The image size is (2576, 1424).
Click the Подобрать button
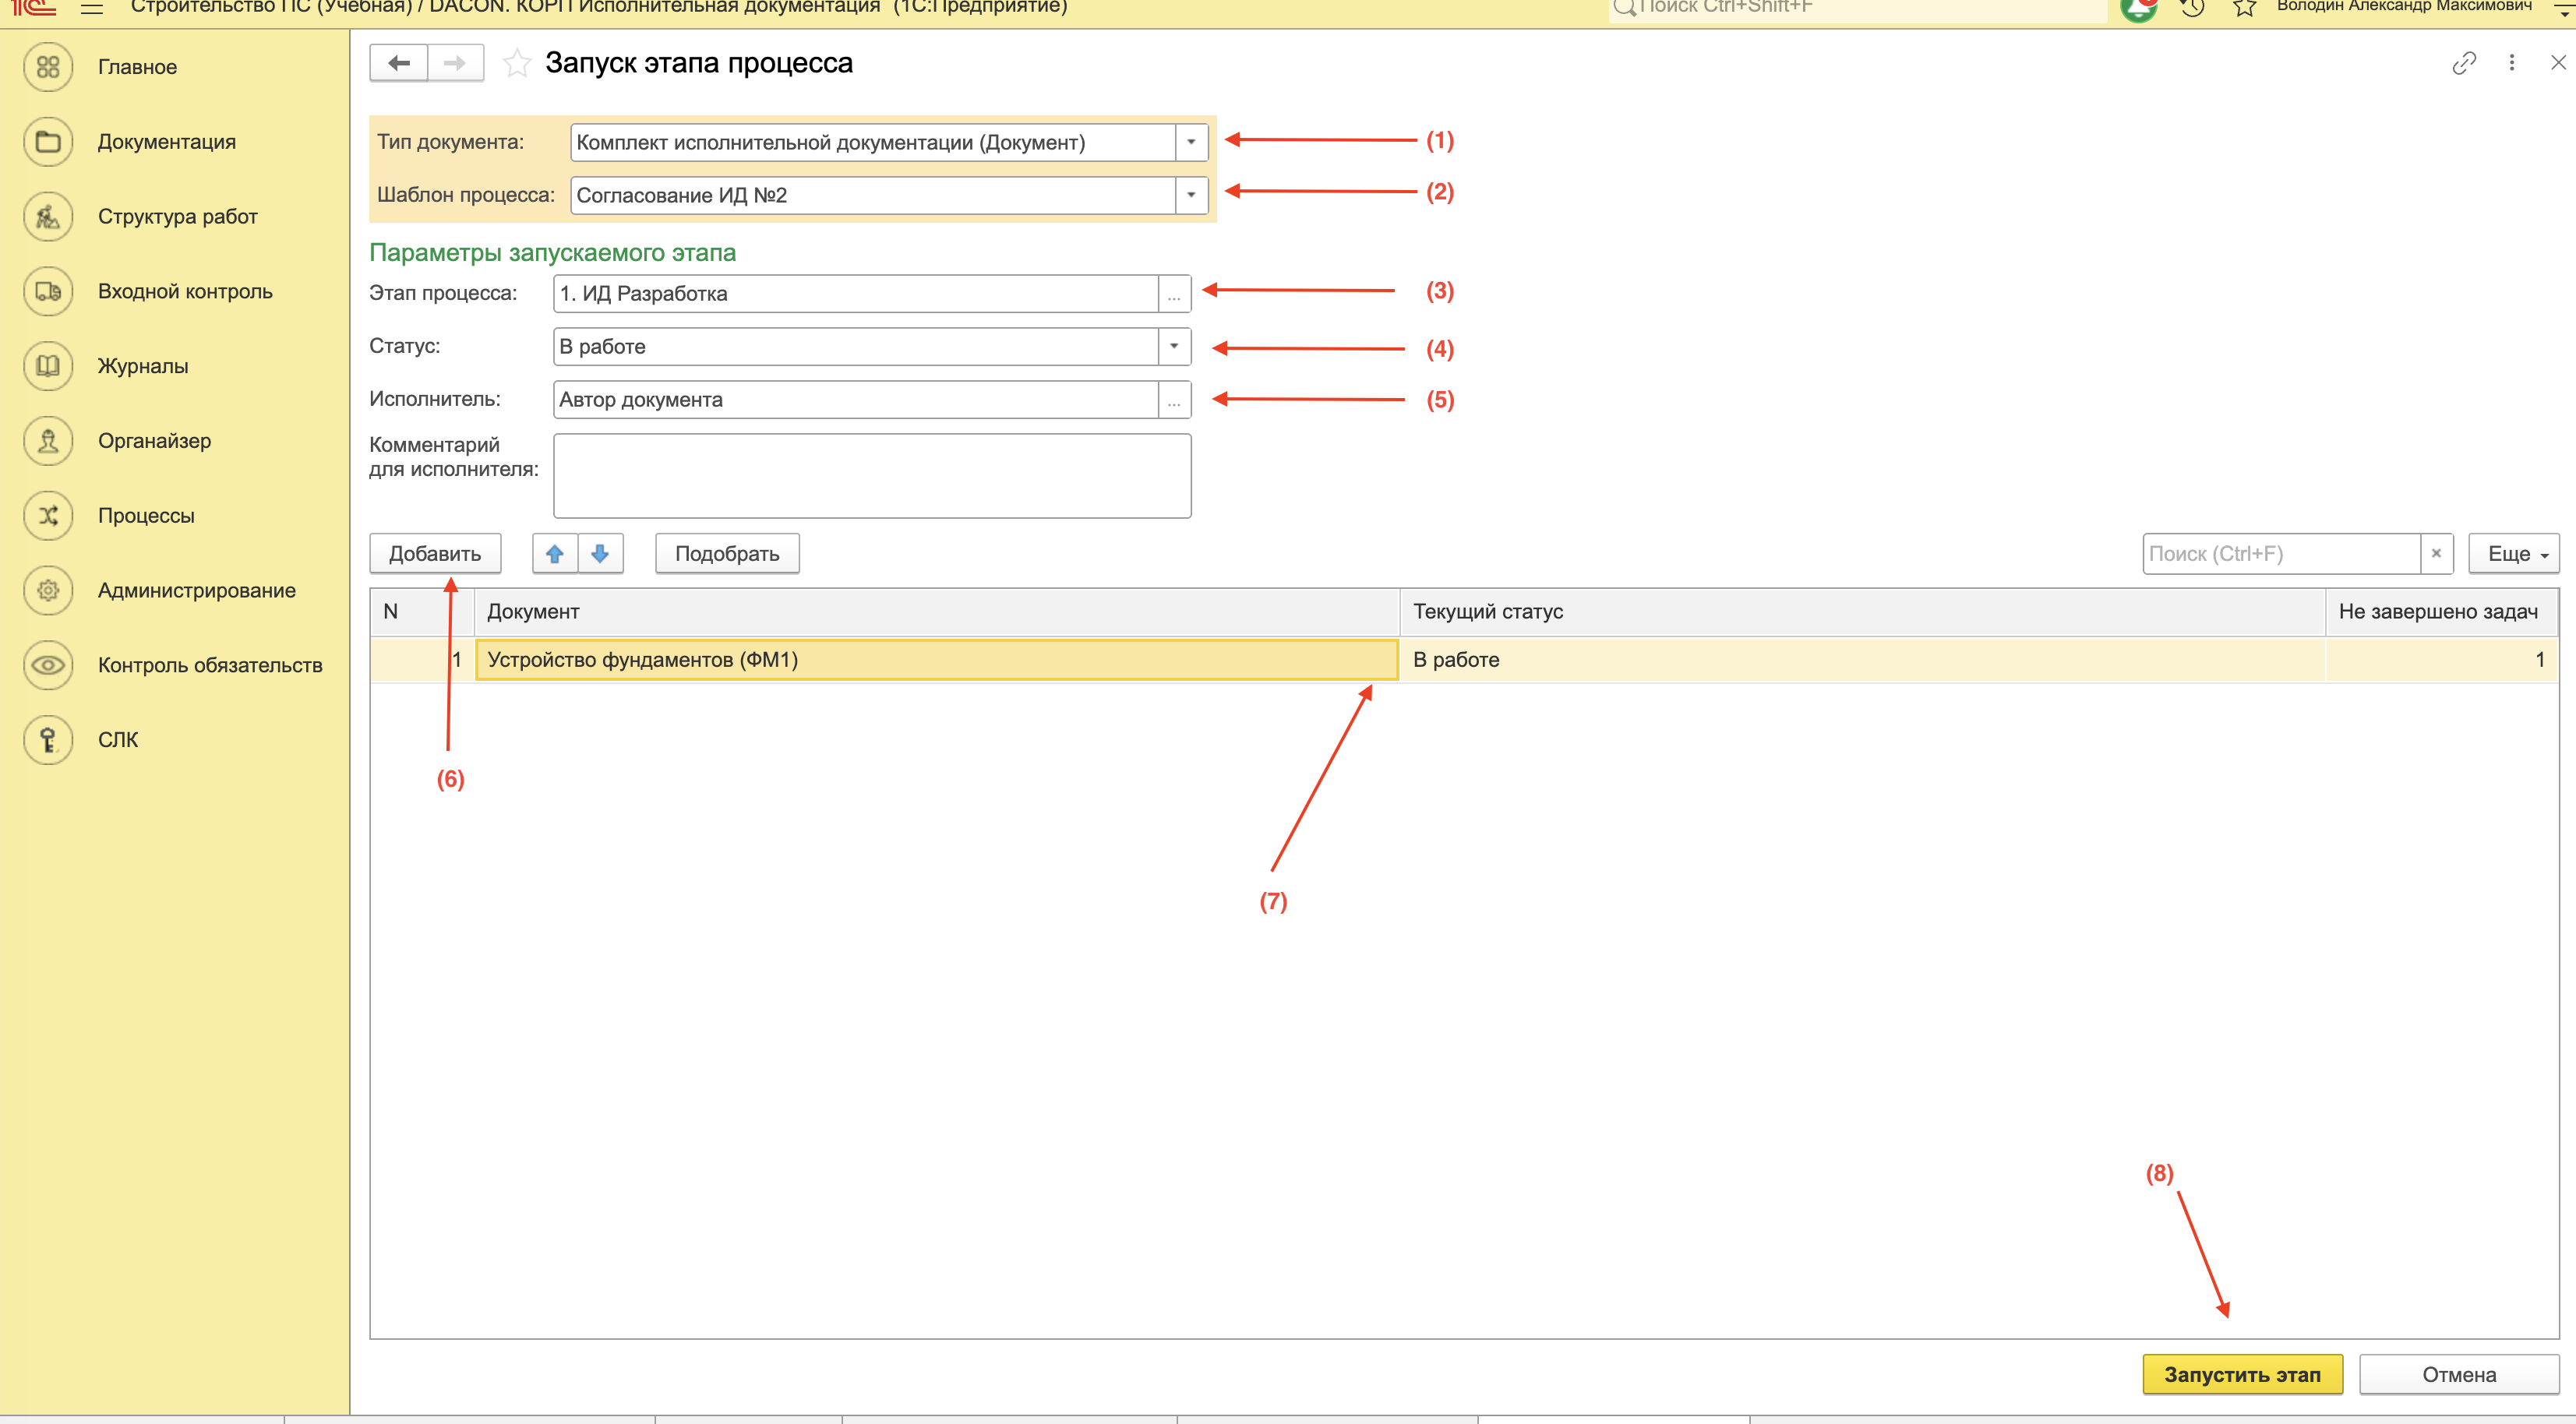click(727, 553)
